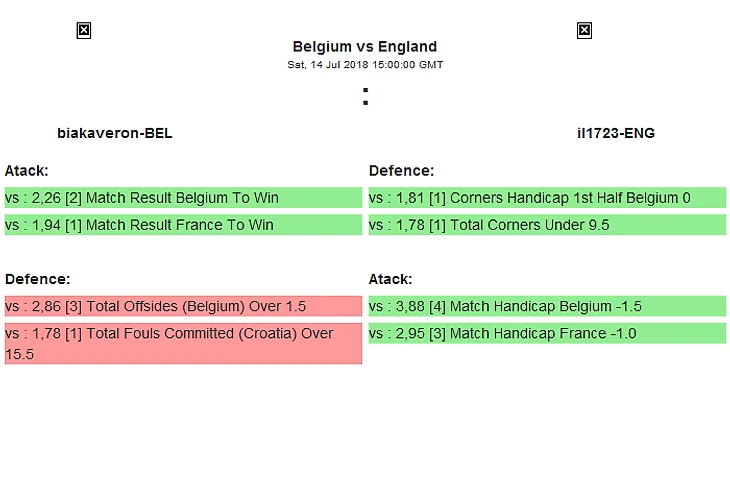Click Corners Handicap 1st Half Belgium 0
The height and width of the screenshot is (480, 730).
tap(547, 198)
